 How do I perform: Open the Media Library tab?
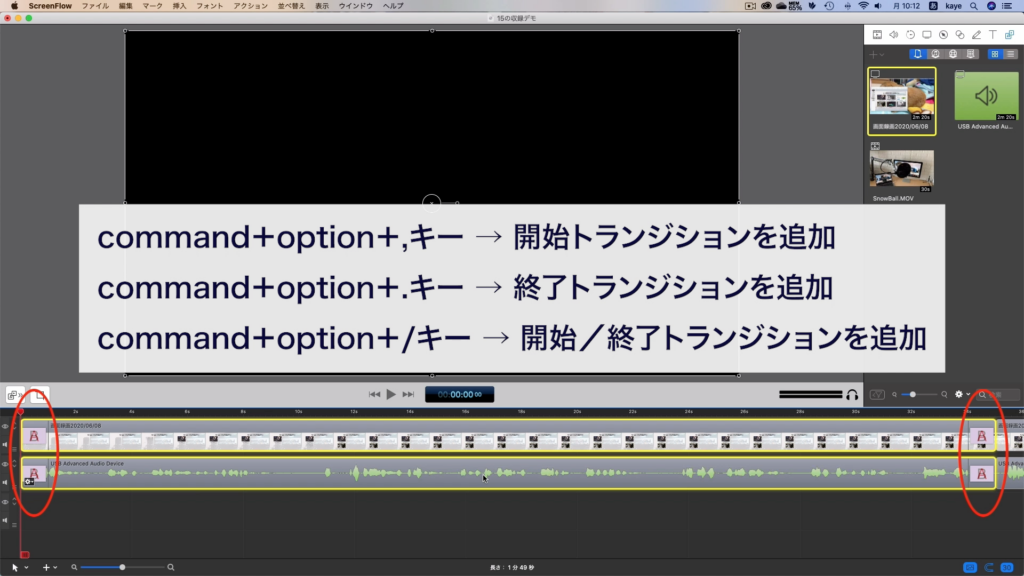point(1010,34)
